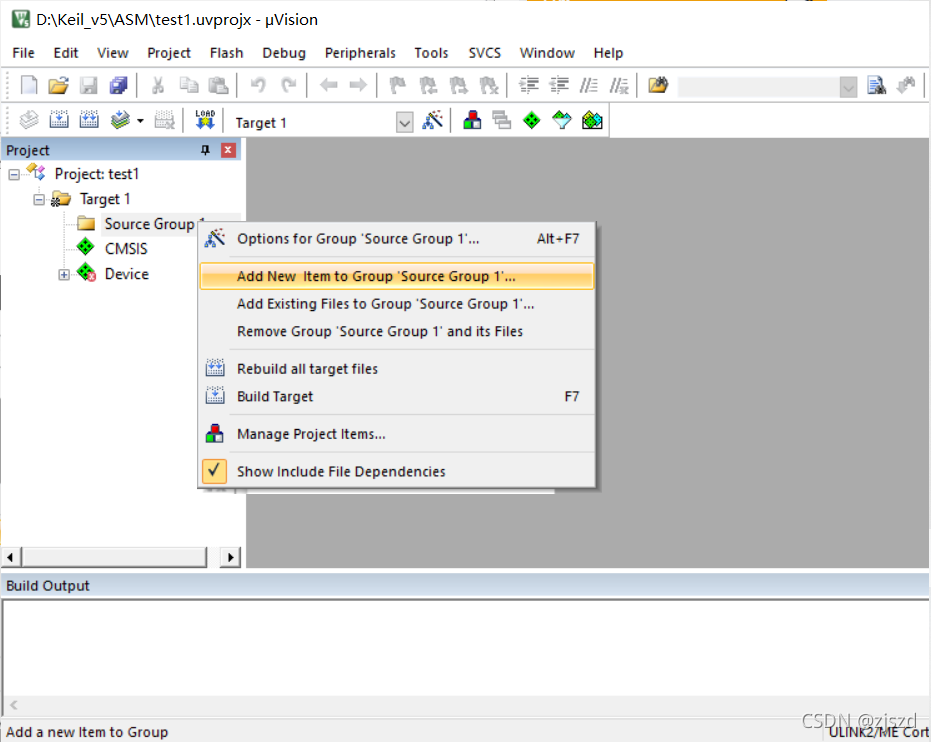Choose Add Existing Files to Group entry
Viewport: 931px width, 742px height.
pyautogui.click(x=397, y=304)
